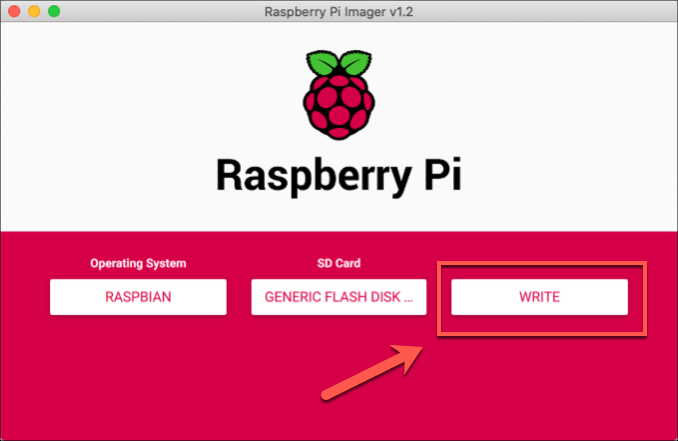Click the Operating System label
This screenshot has height=441, width=678.
point(138,263)
